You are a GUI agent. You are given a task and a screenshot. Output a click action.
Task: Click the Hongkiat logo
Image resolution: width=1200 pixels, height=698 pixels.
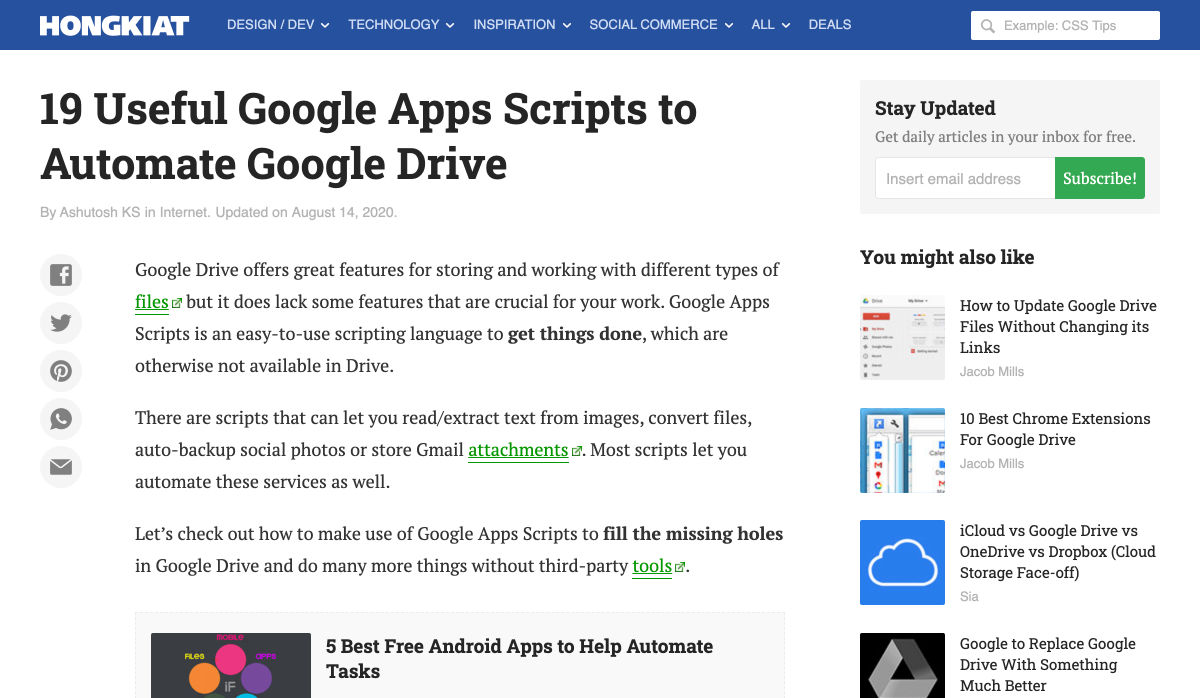coord(114,25)
